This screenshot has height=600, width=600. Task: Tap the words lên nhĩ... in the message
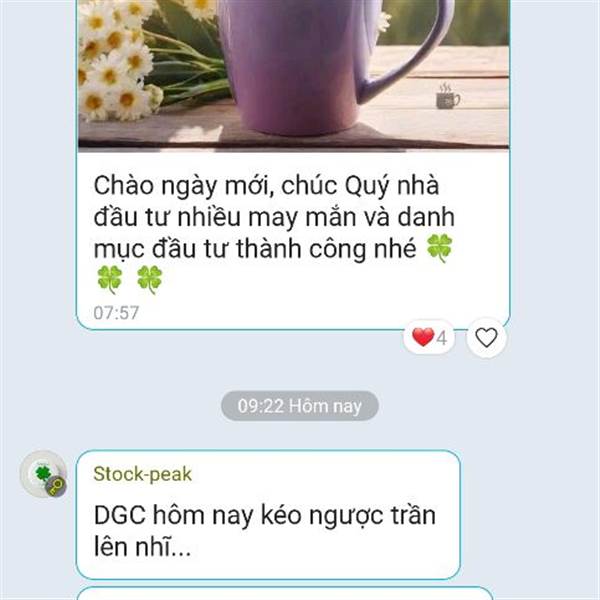point(142,547)
